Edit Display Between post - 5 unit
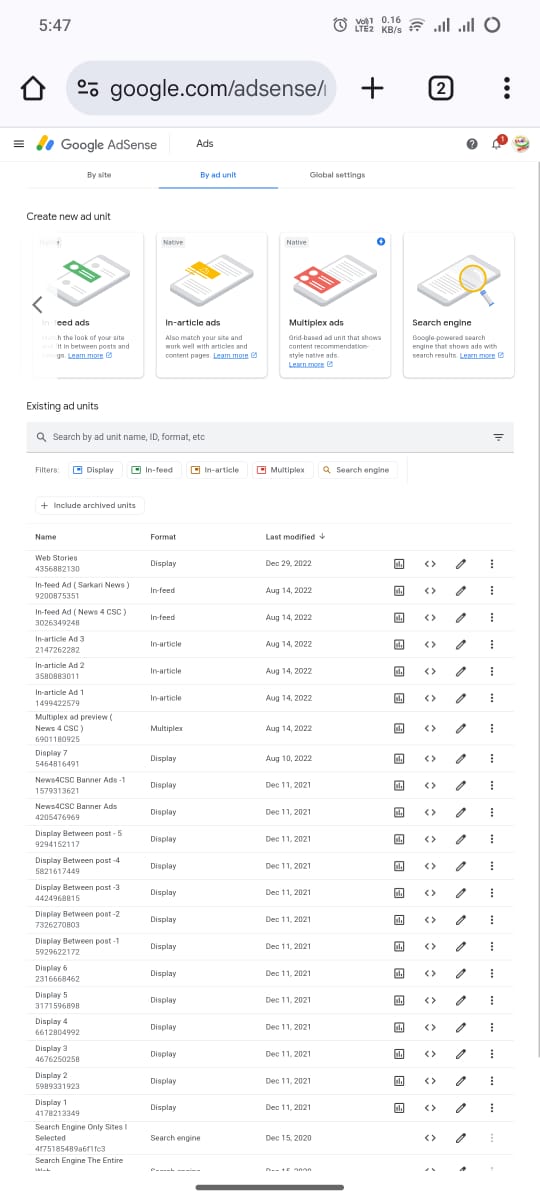 coord(461,839)
